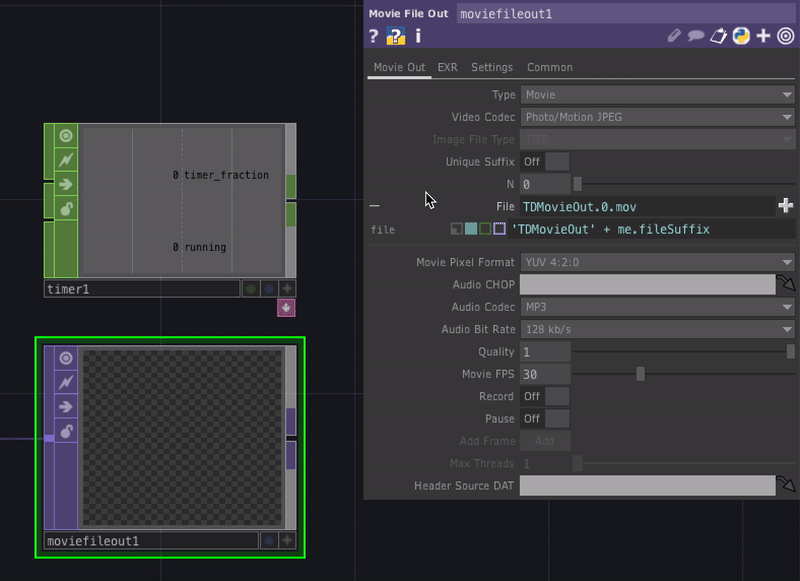Screen dimensions: 800x581
Task: Toggle Unique Suffix switch
Action: click(x=545, y=162)
